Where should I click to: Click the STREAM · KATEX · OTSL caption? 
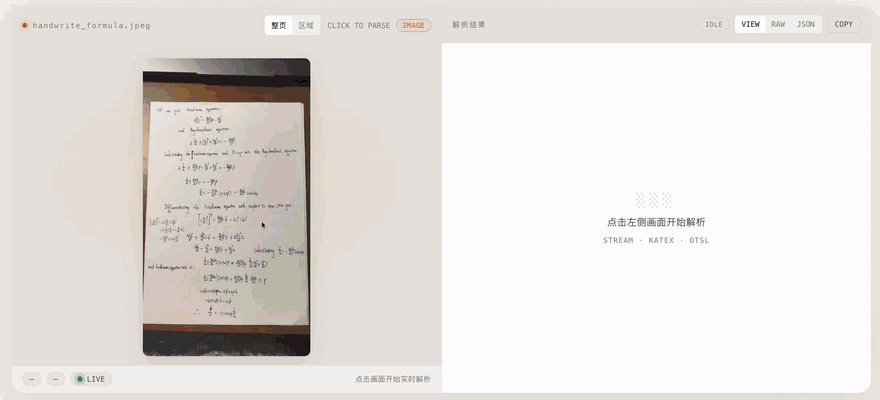656,240
